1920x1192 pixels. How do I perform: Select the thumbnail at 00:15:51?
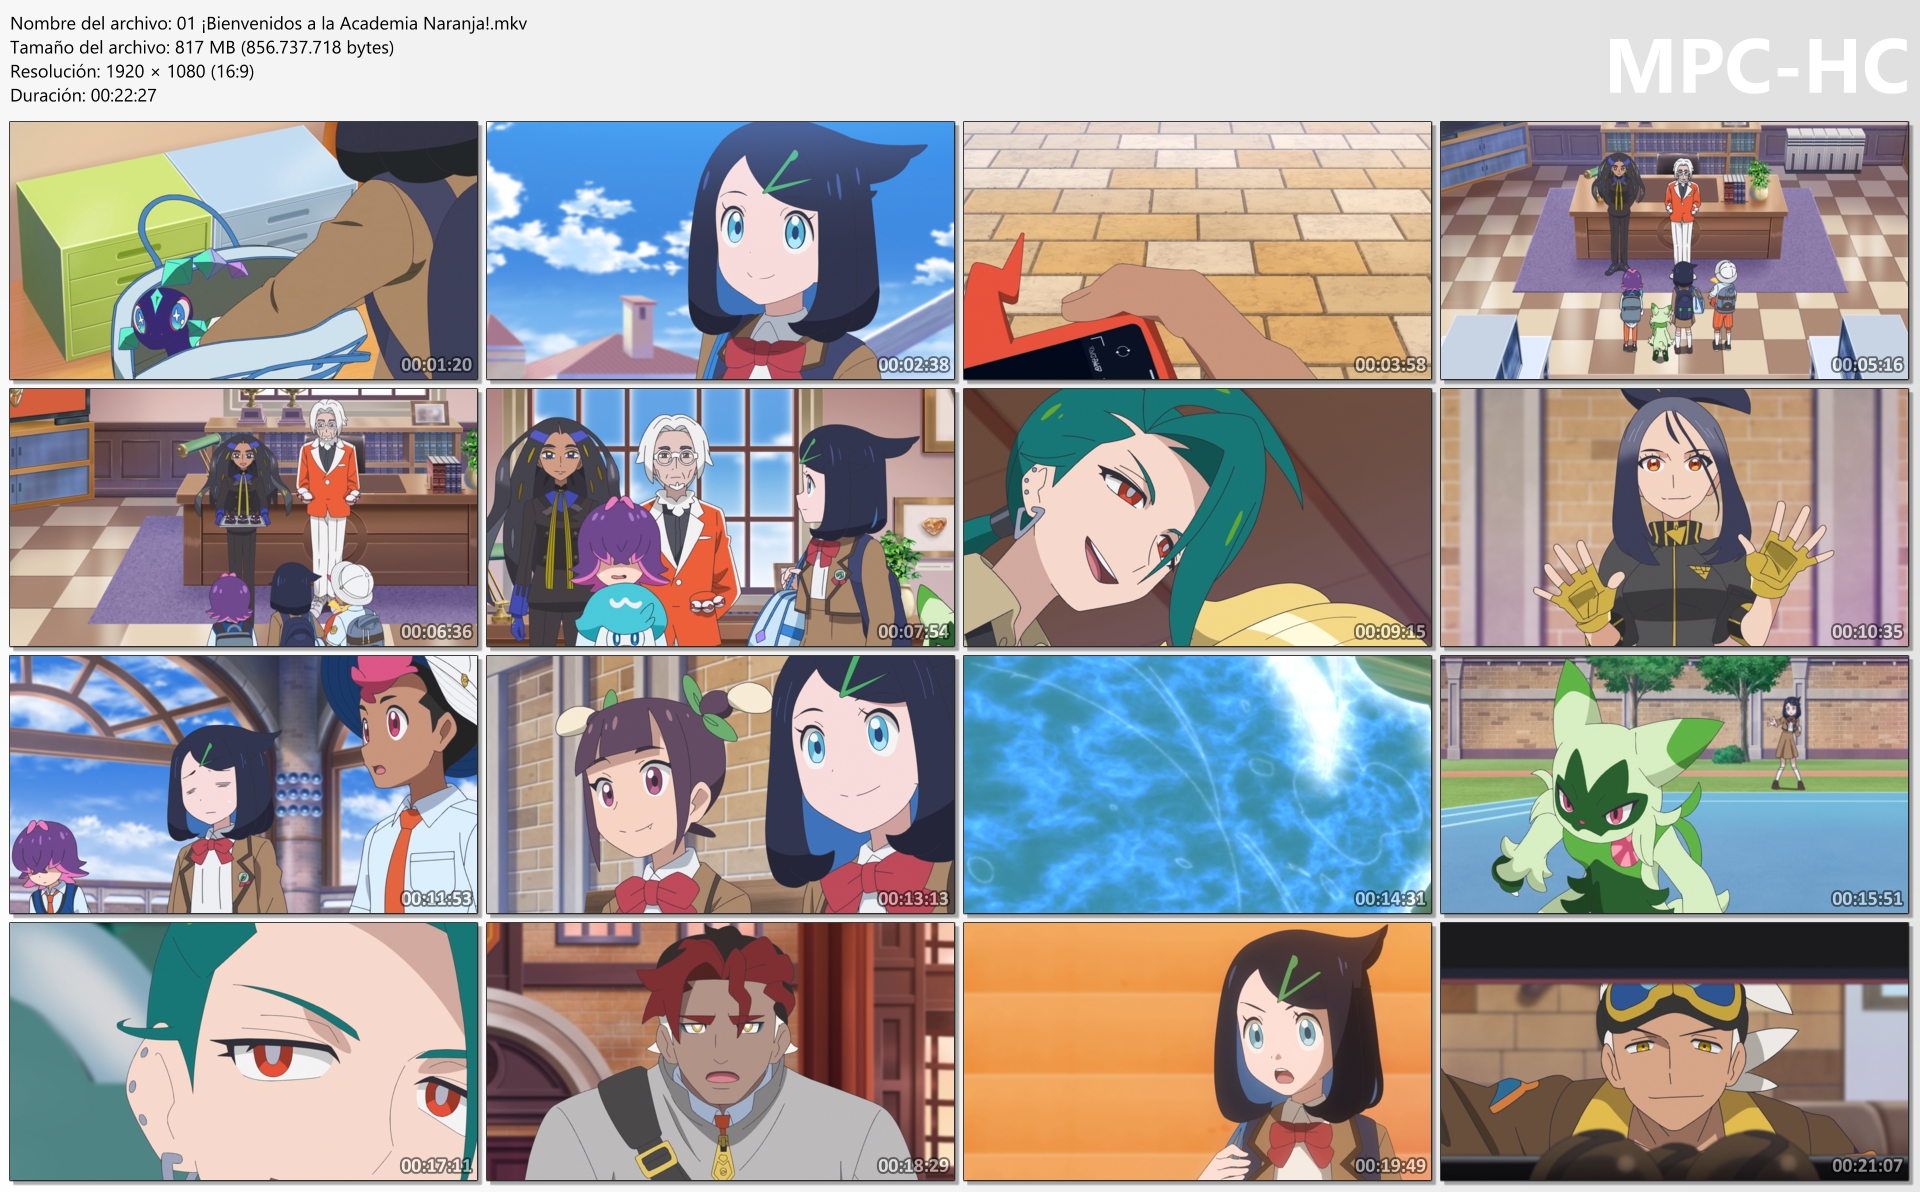[1675, 785]
